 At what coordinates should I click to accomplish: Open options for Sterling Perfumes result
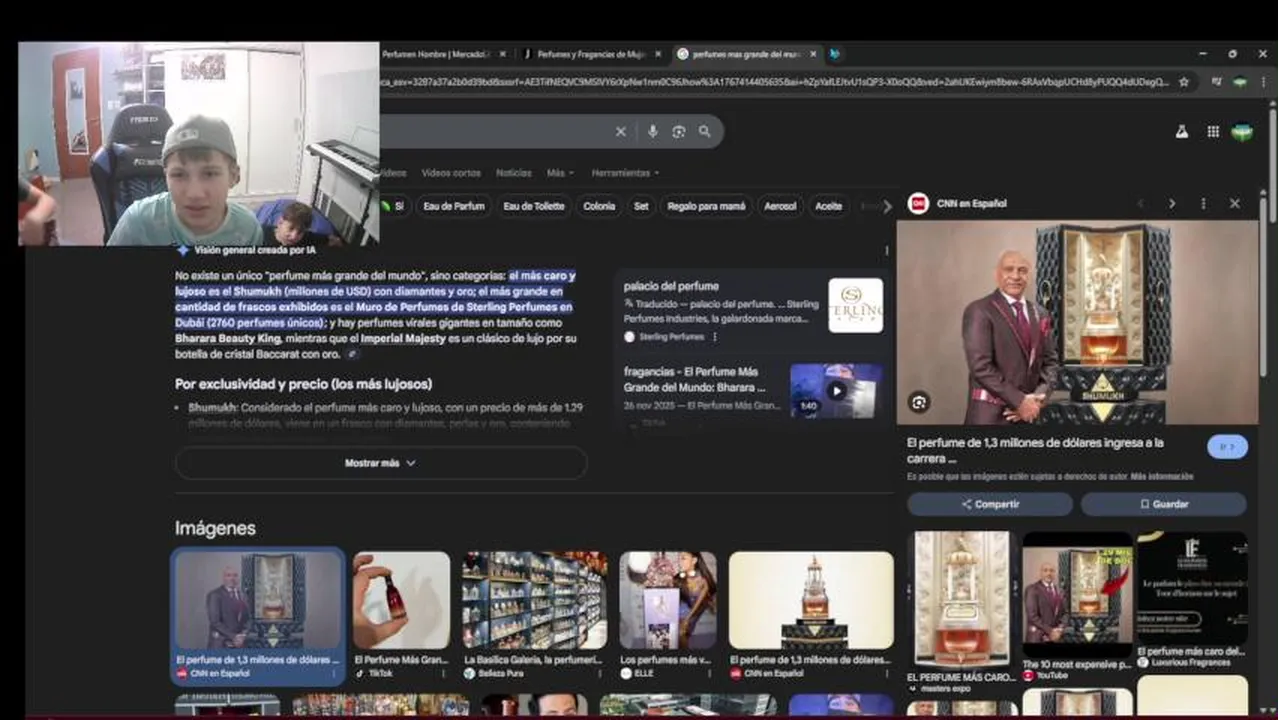[x=714, y=337]
